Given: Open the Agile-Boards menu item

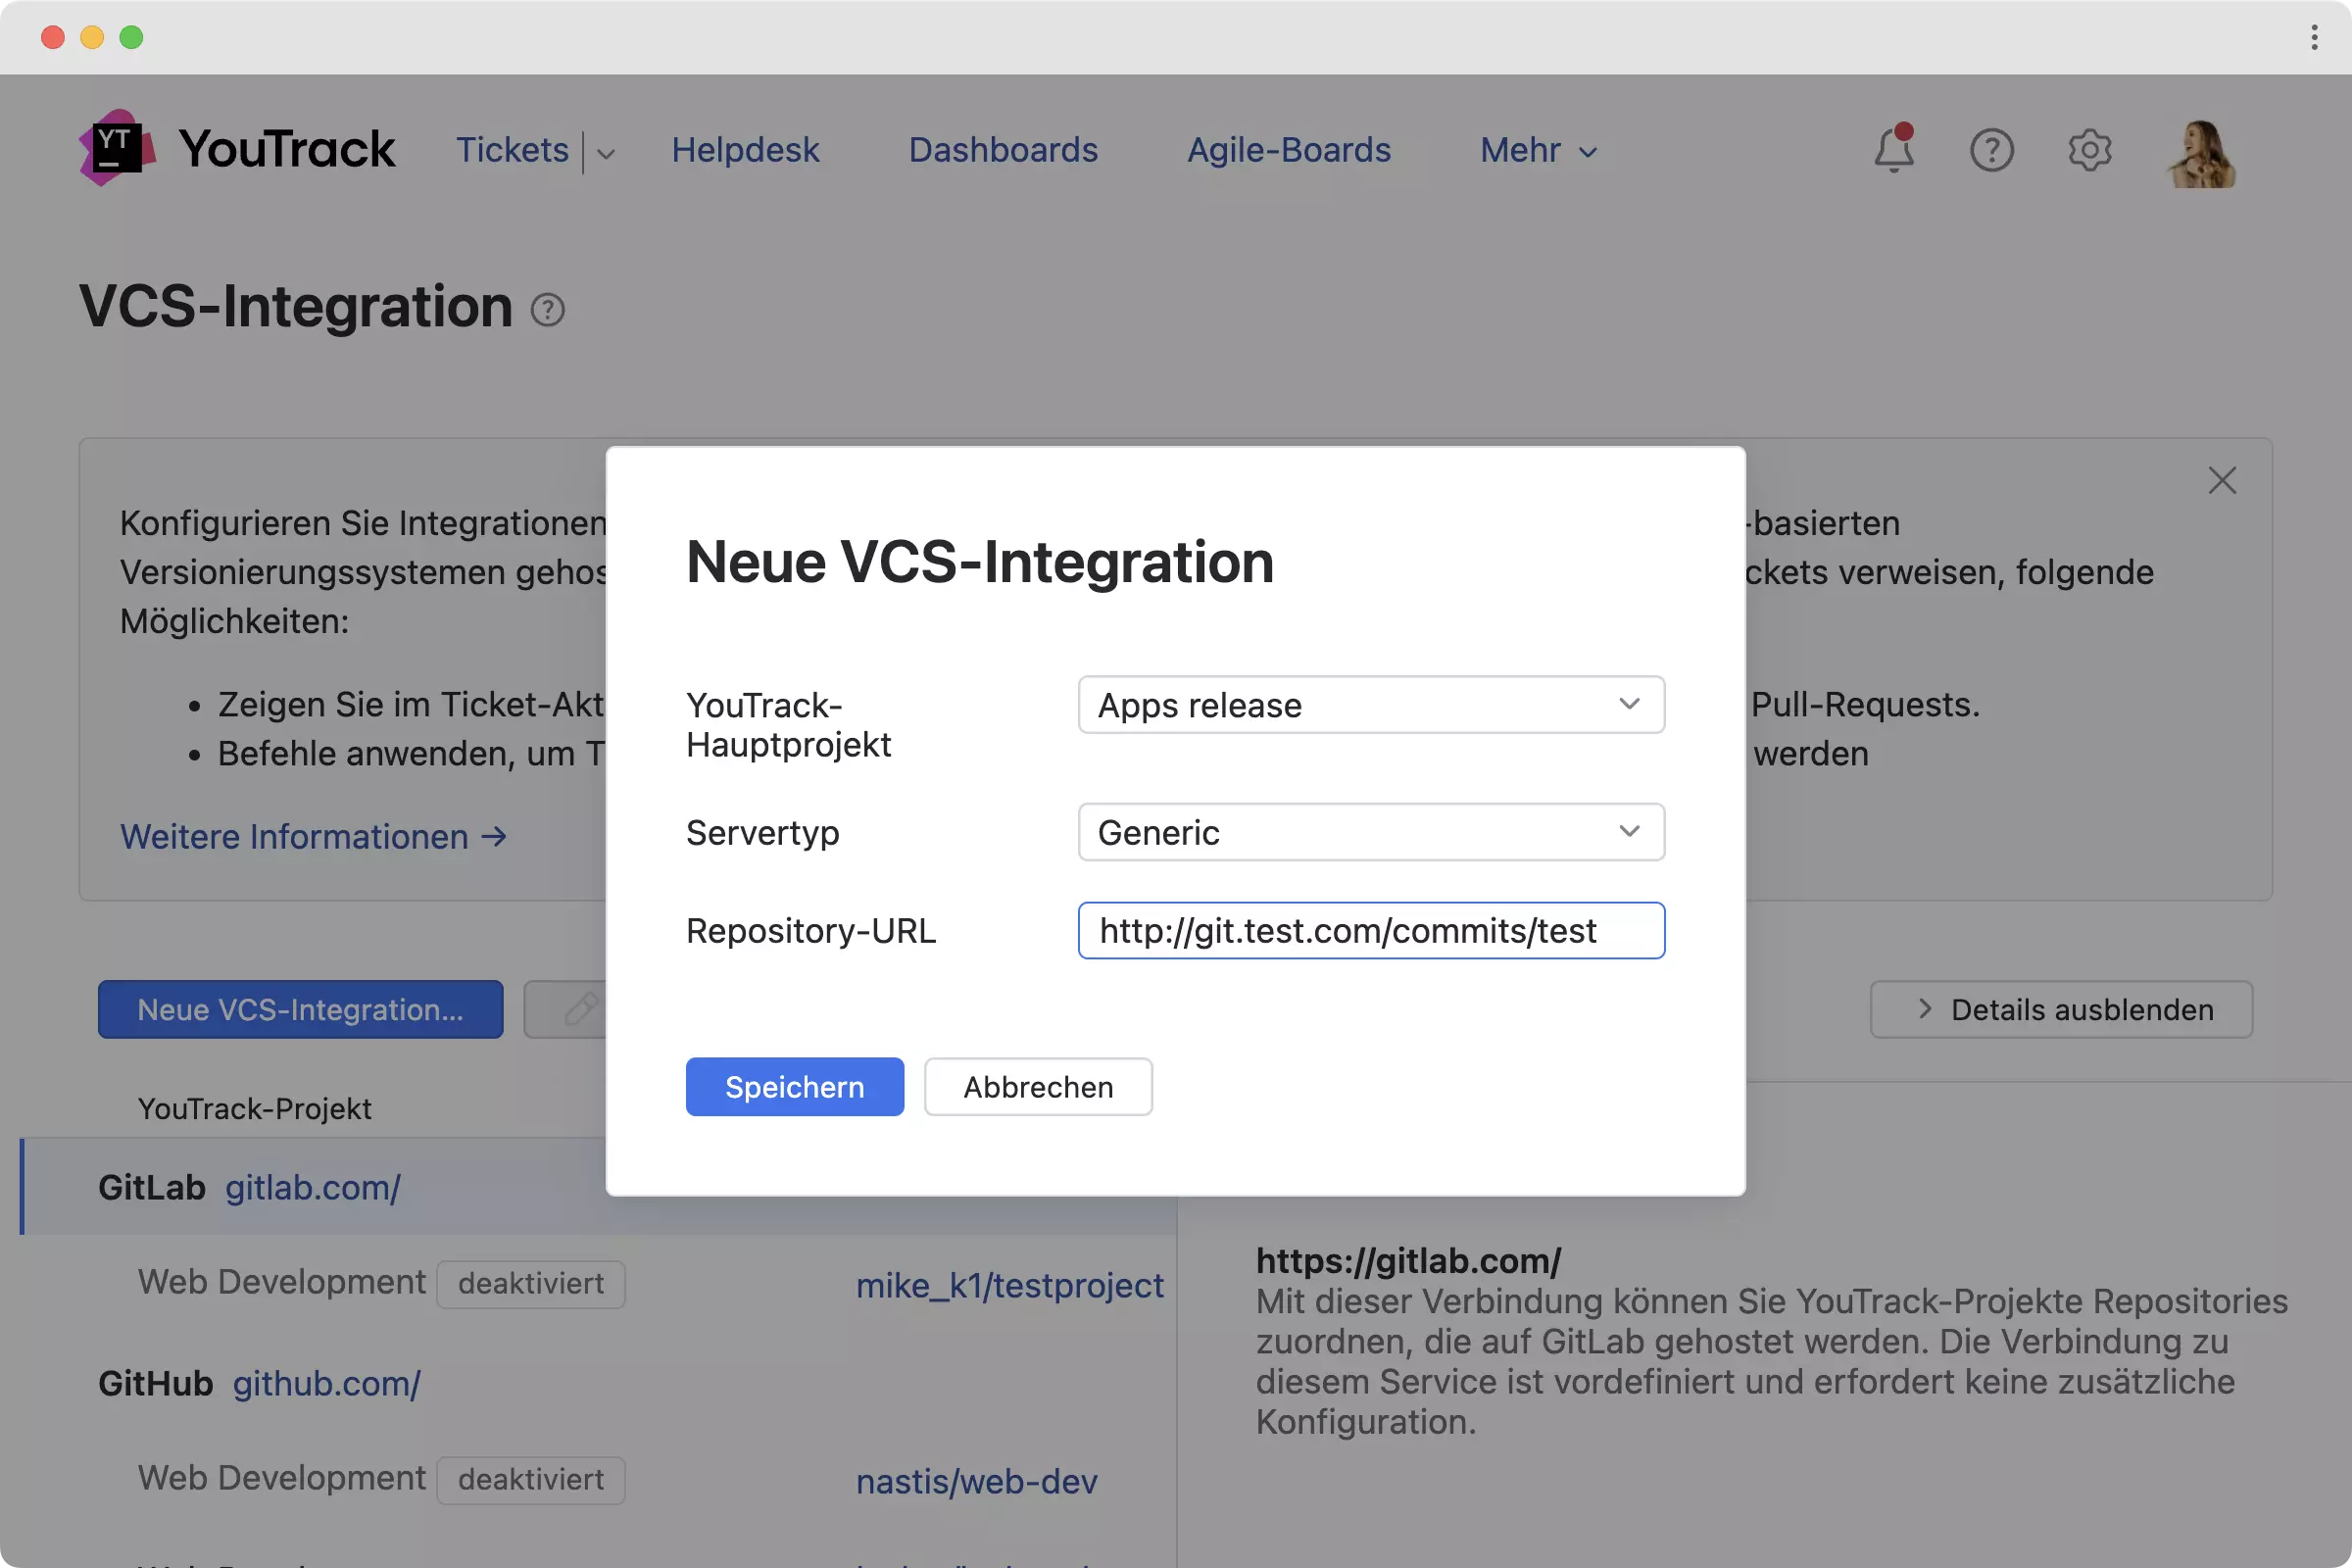Looking at the screenshot, I should click(x=1289, y=150).
